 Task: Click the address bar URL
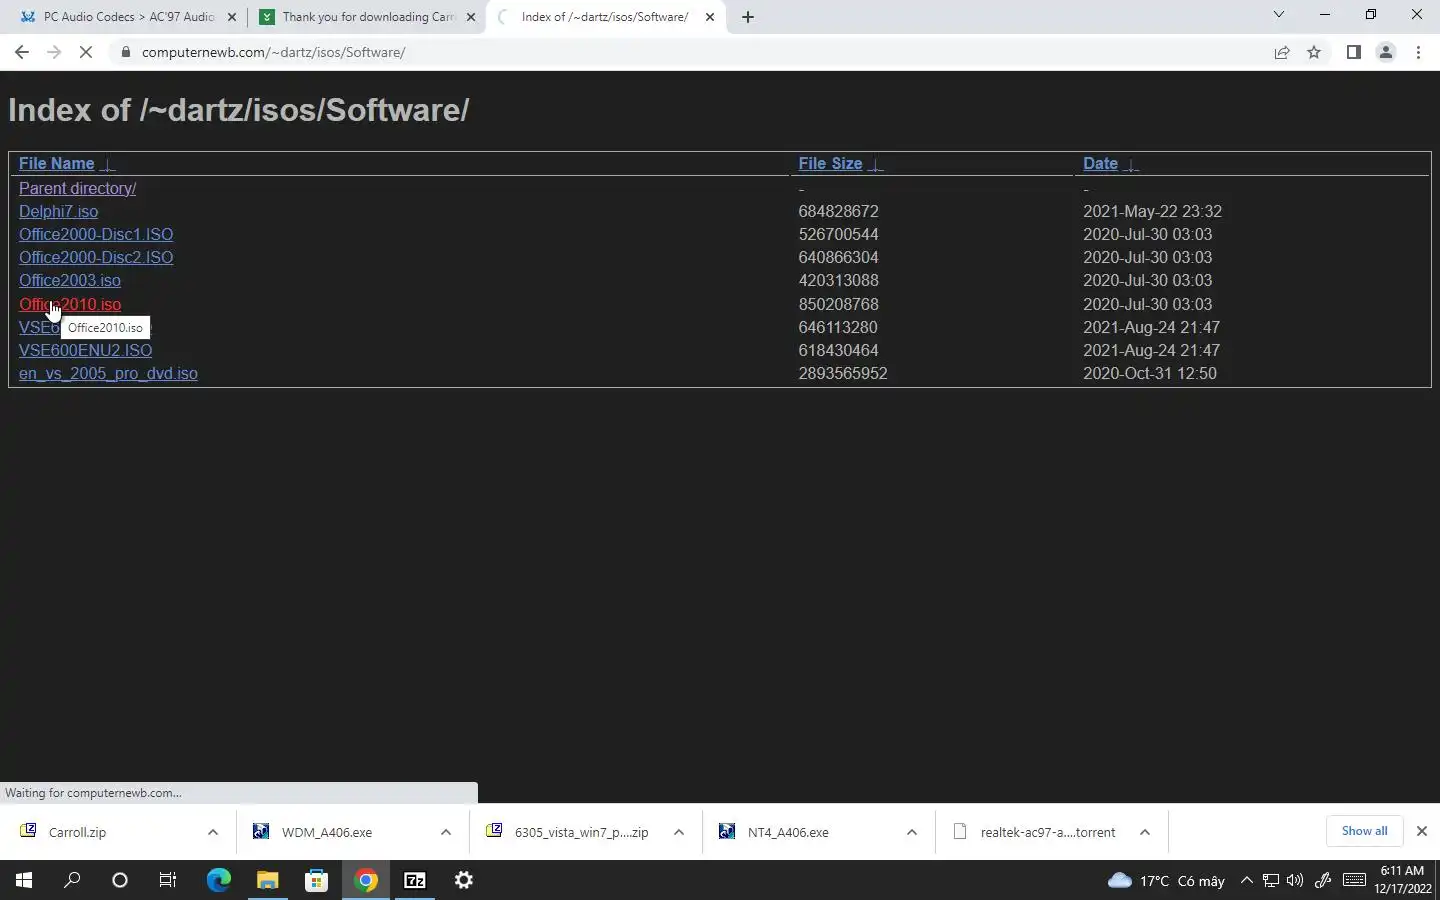pyautogui.click(x=273, y=52)
